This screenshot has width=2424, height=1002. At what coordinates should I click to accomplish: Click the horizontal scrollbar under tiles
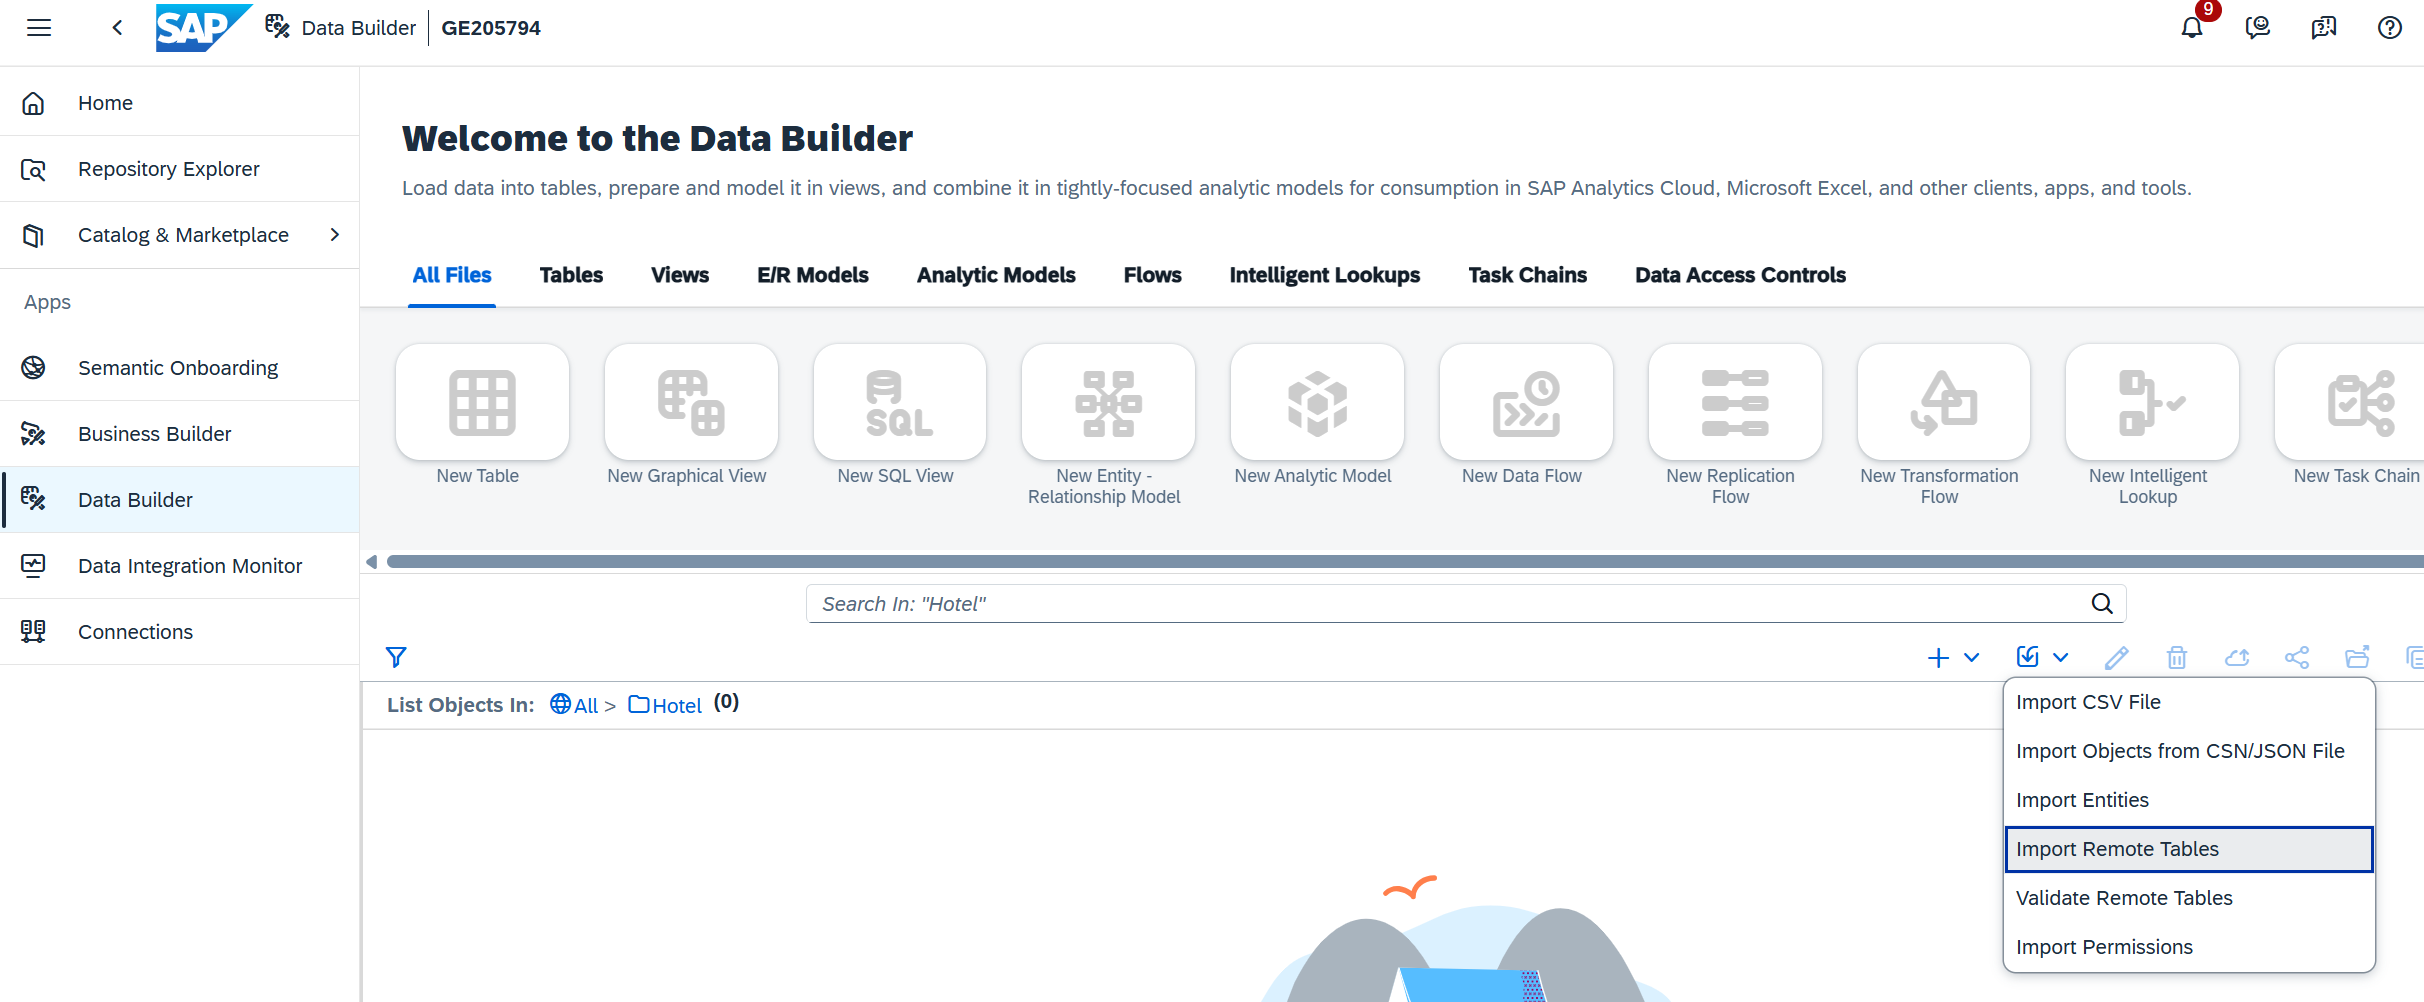1405,562
